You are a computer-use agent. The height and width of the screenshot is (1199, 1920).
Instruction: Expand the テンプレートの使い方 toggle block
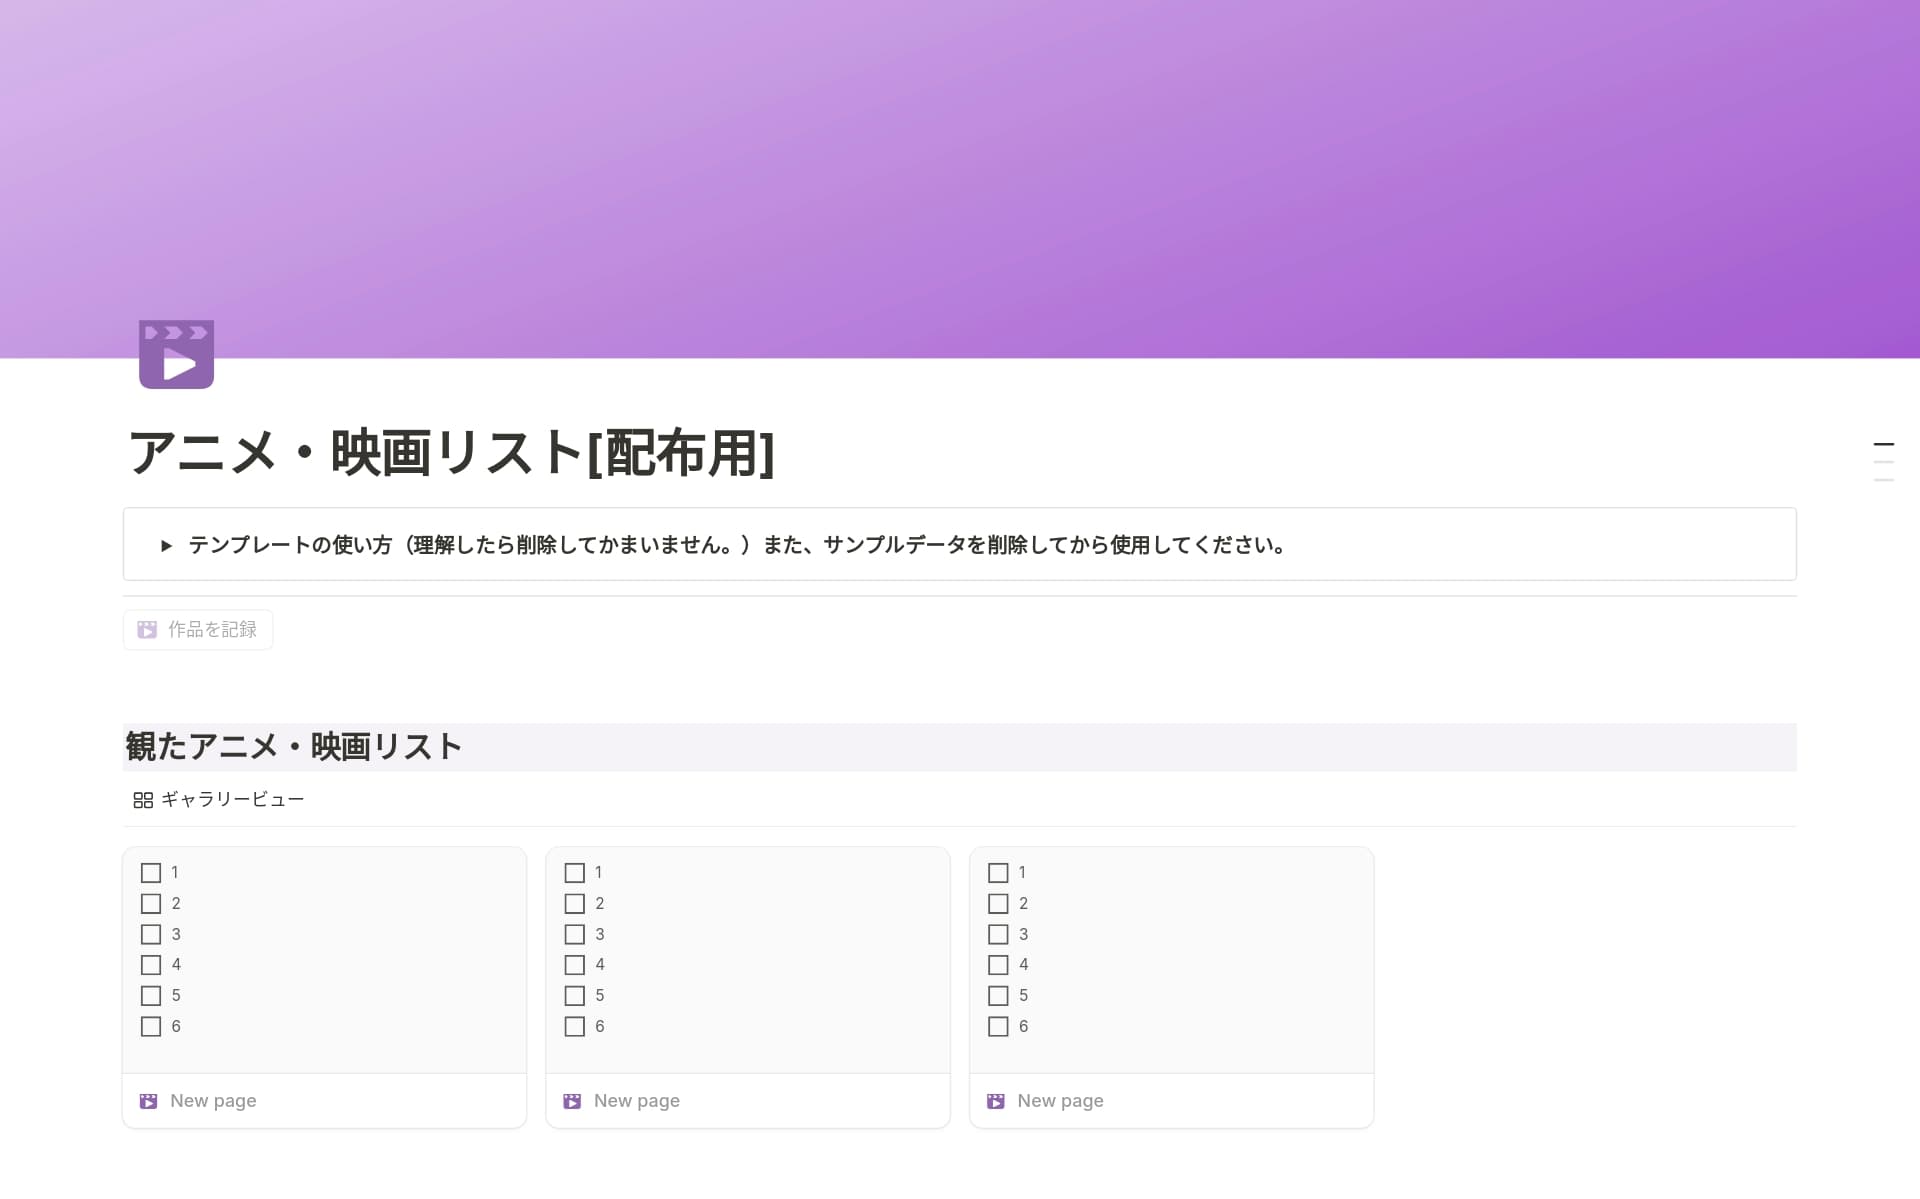(x=166, y=545)
